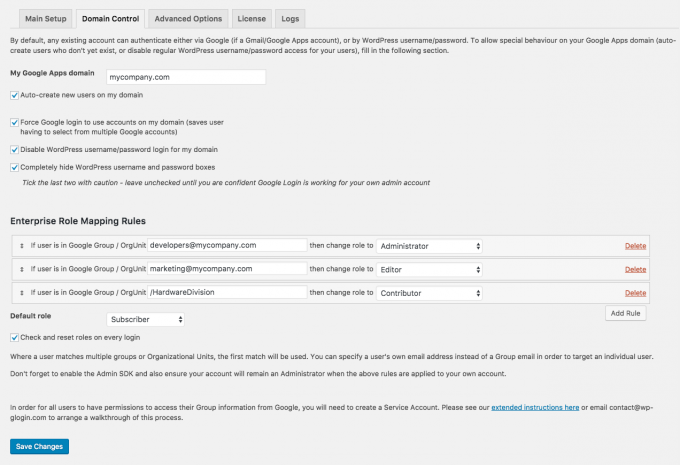Click the My Google Apps domain field
This screenshot has width=680, height=465.
coord(186,77)
